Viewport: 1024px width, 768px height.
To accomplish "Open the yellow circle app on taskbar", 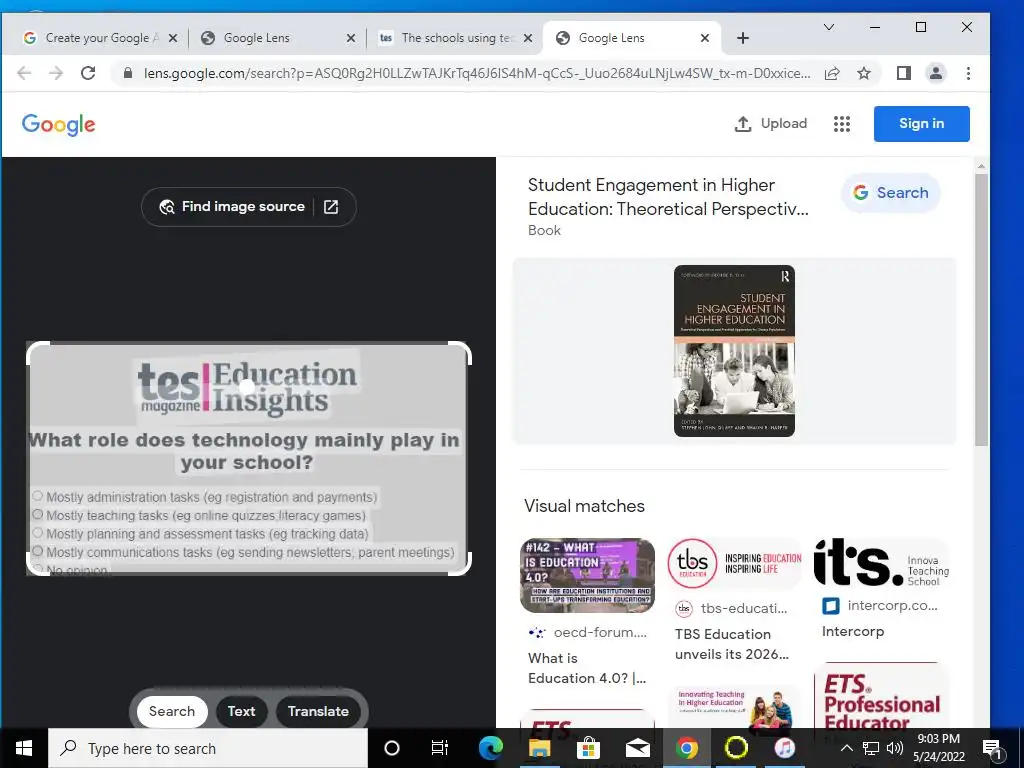I will [736, 748].
